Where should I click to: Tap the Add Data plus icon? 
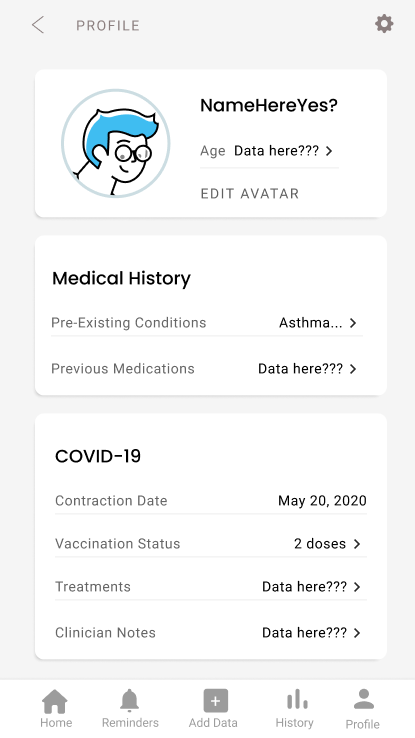(215, 701)
